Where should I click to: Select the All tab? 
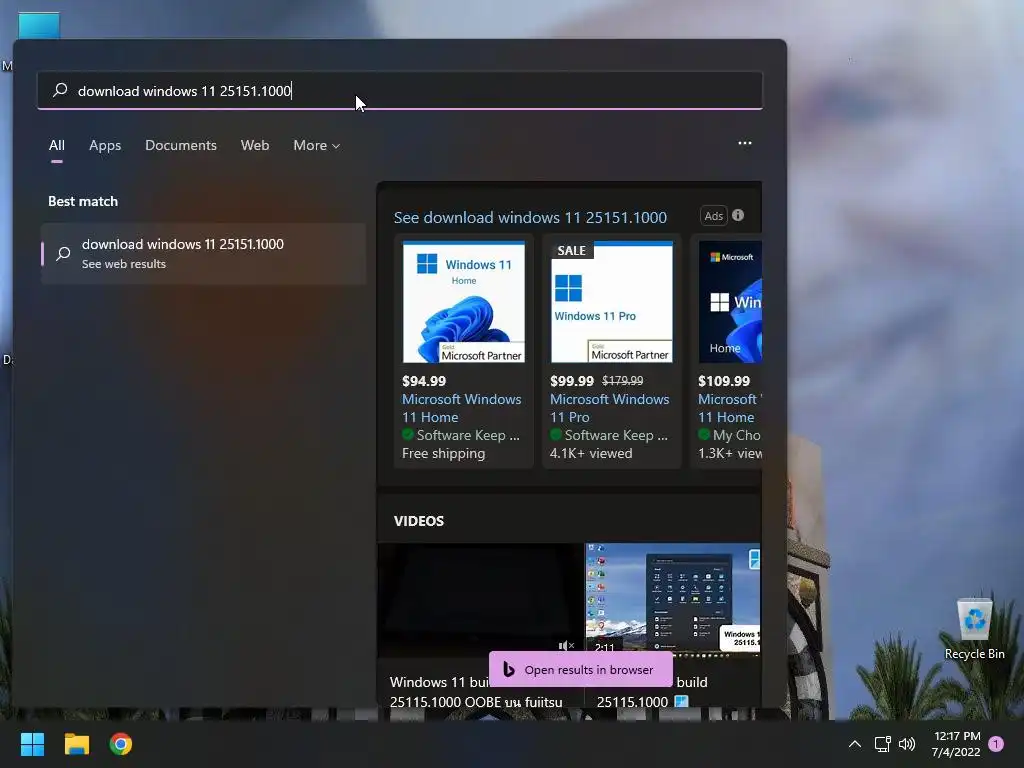click(57, 145)
